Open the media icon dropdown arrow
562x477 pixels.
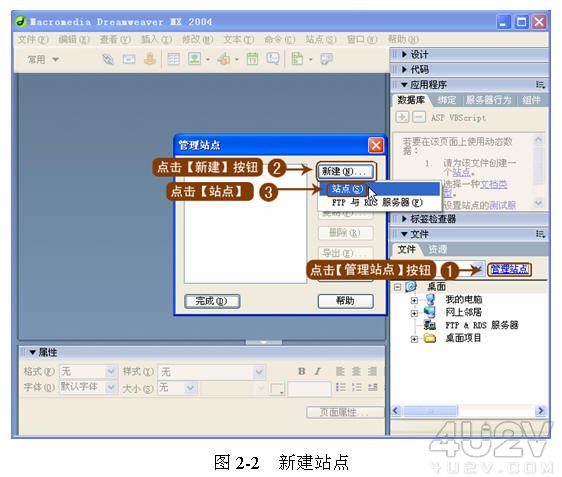click(x=237, y=59)
